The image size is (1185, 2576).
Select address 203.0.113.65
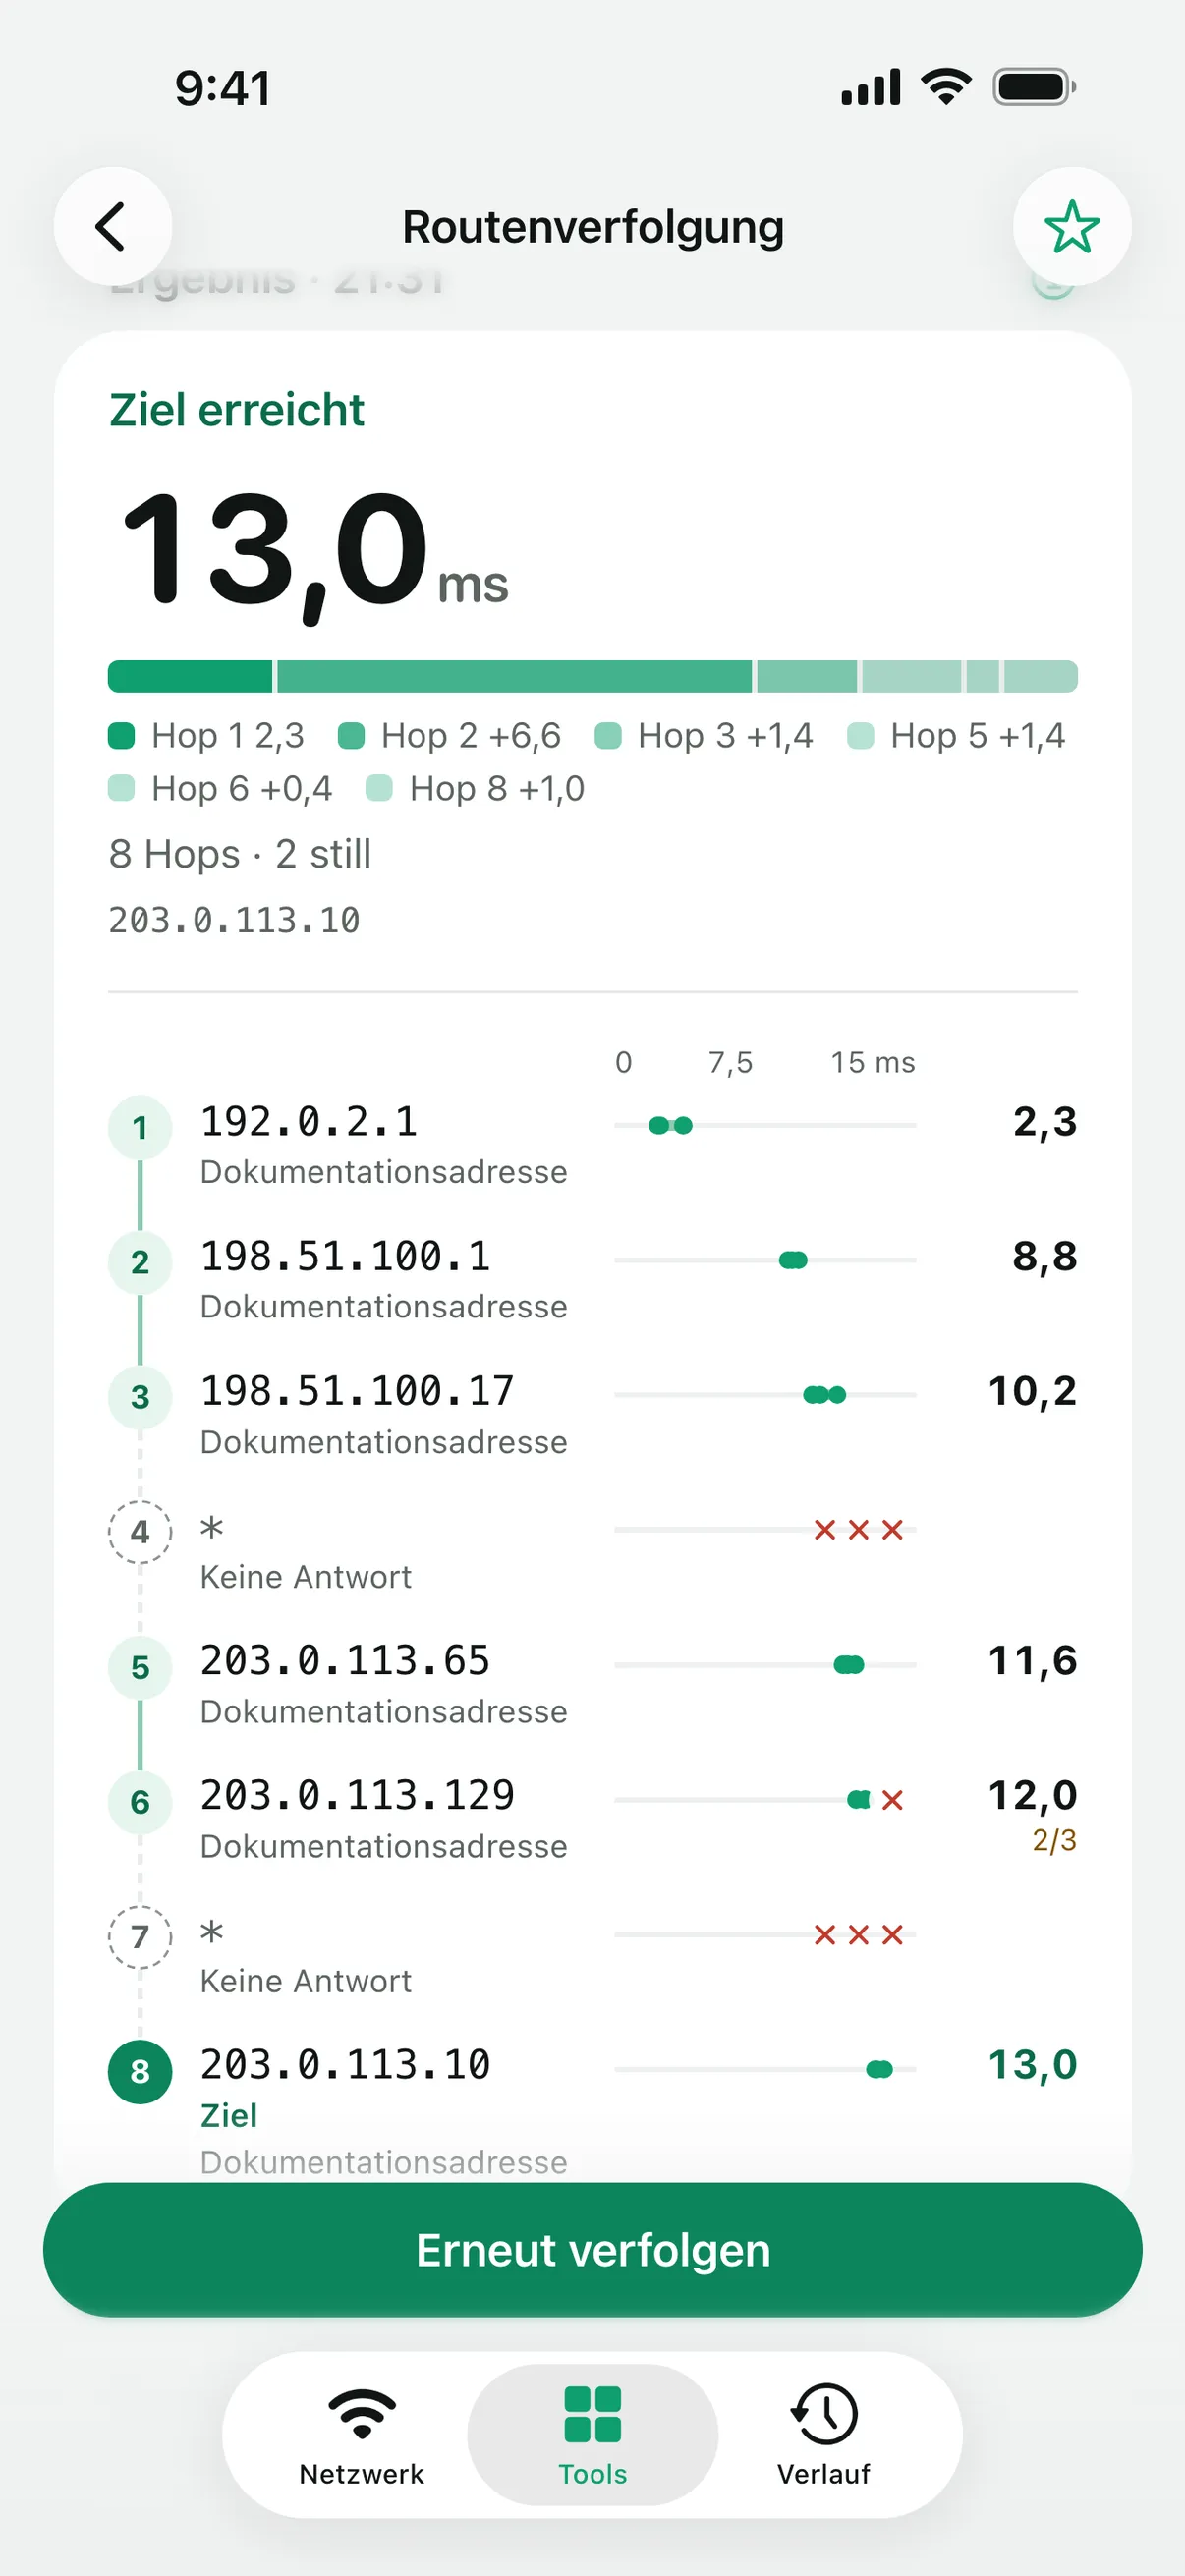(345, 1661)
